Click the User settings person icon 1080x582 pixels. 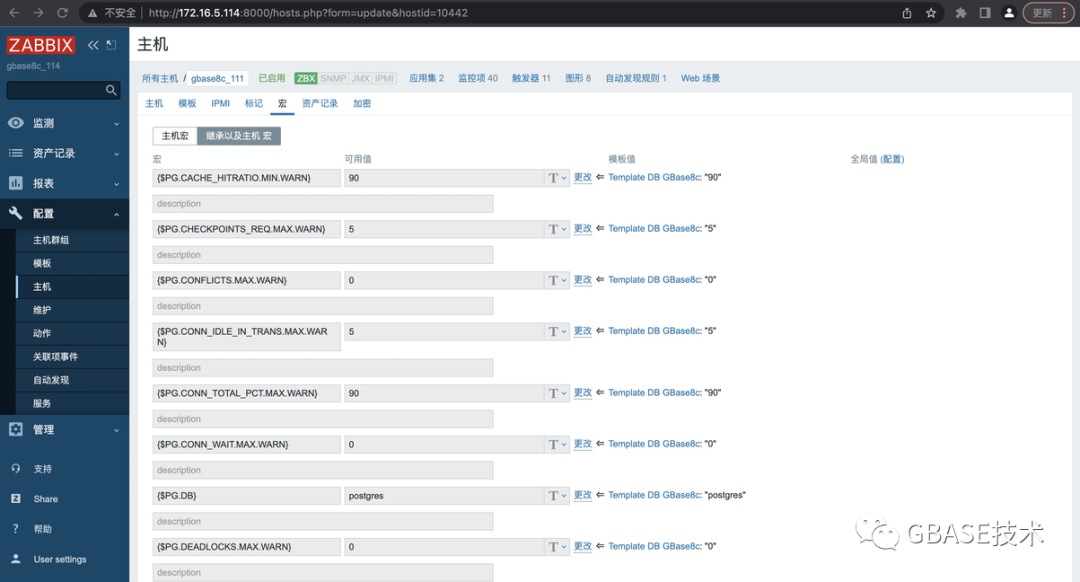click(16, 559)
